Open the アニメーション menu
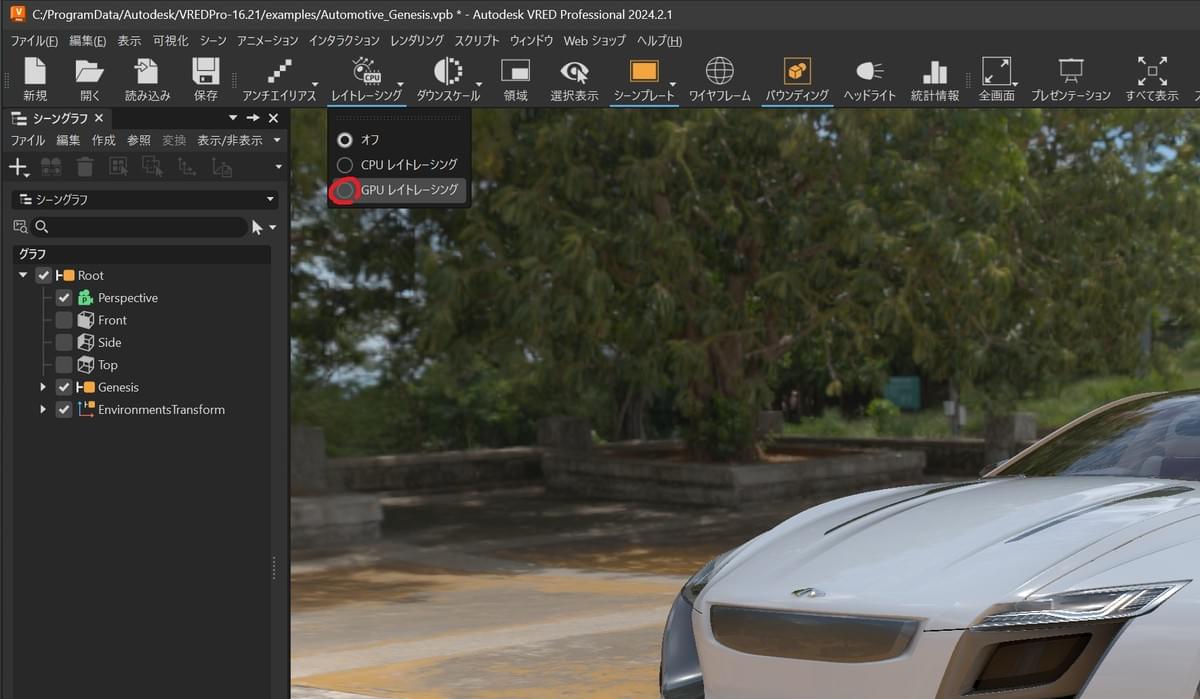The width and height of the screenshot is (1200, 699). coord(267,41)
